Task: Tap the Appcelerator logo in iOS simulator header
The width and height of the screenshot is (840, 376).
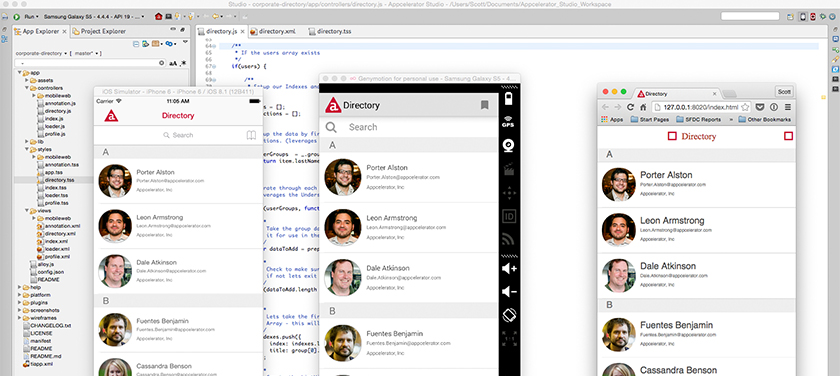Action: [x=111, y=116]
